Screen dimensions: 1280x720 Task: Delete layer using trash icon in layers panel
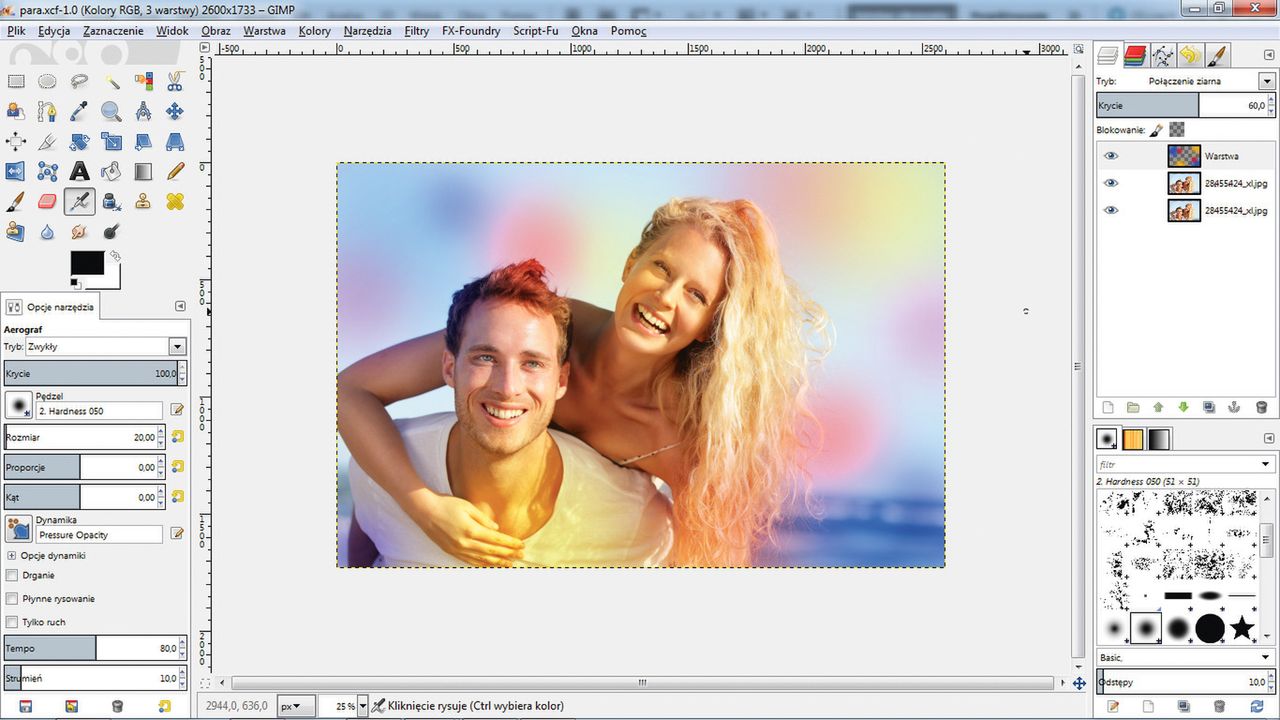[x=1261, y=407]
